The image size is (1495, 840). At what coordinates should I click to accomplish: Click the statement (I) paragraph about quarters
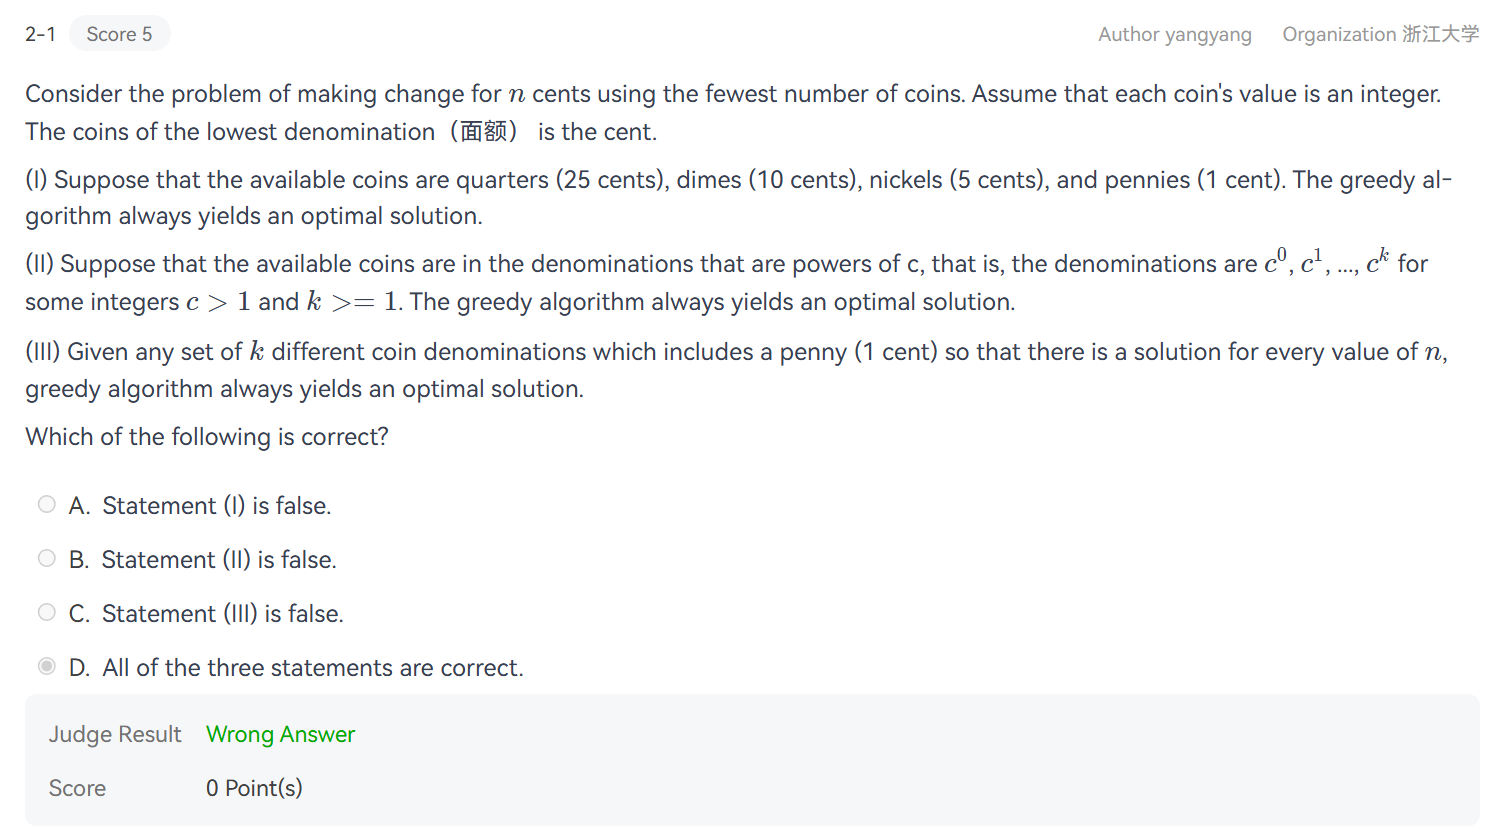coord(737,198)
